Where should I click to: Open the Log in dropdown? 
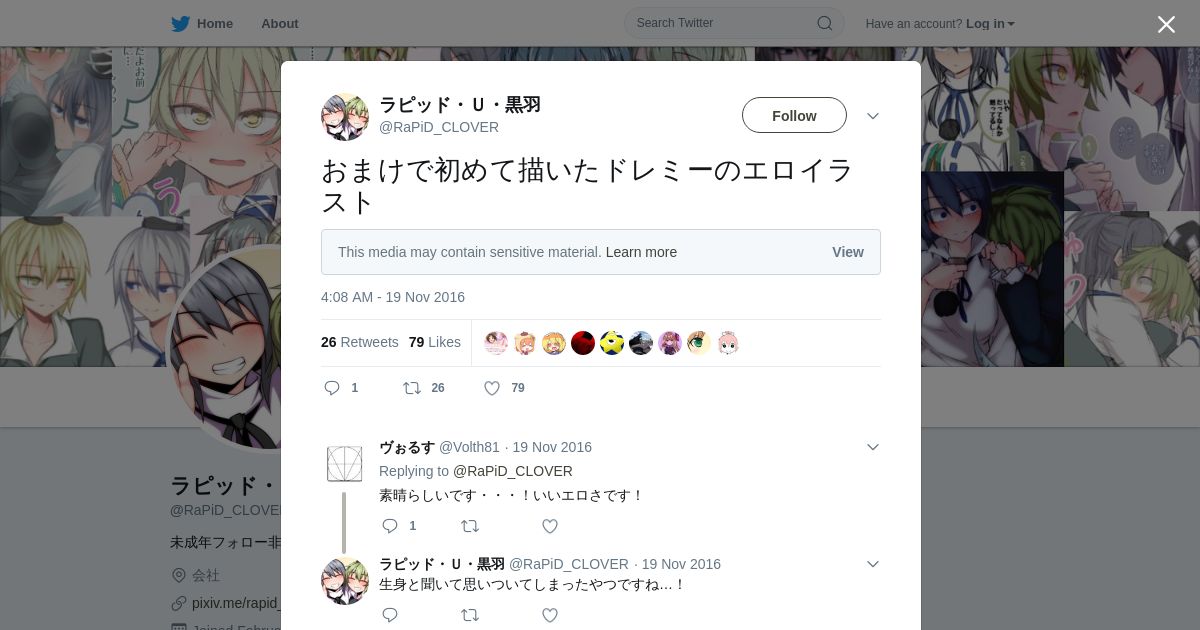(990, 24)
